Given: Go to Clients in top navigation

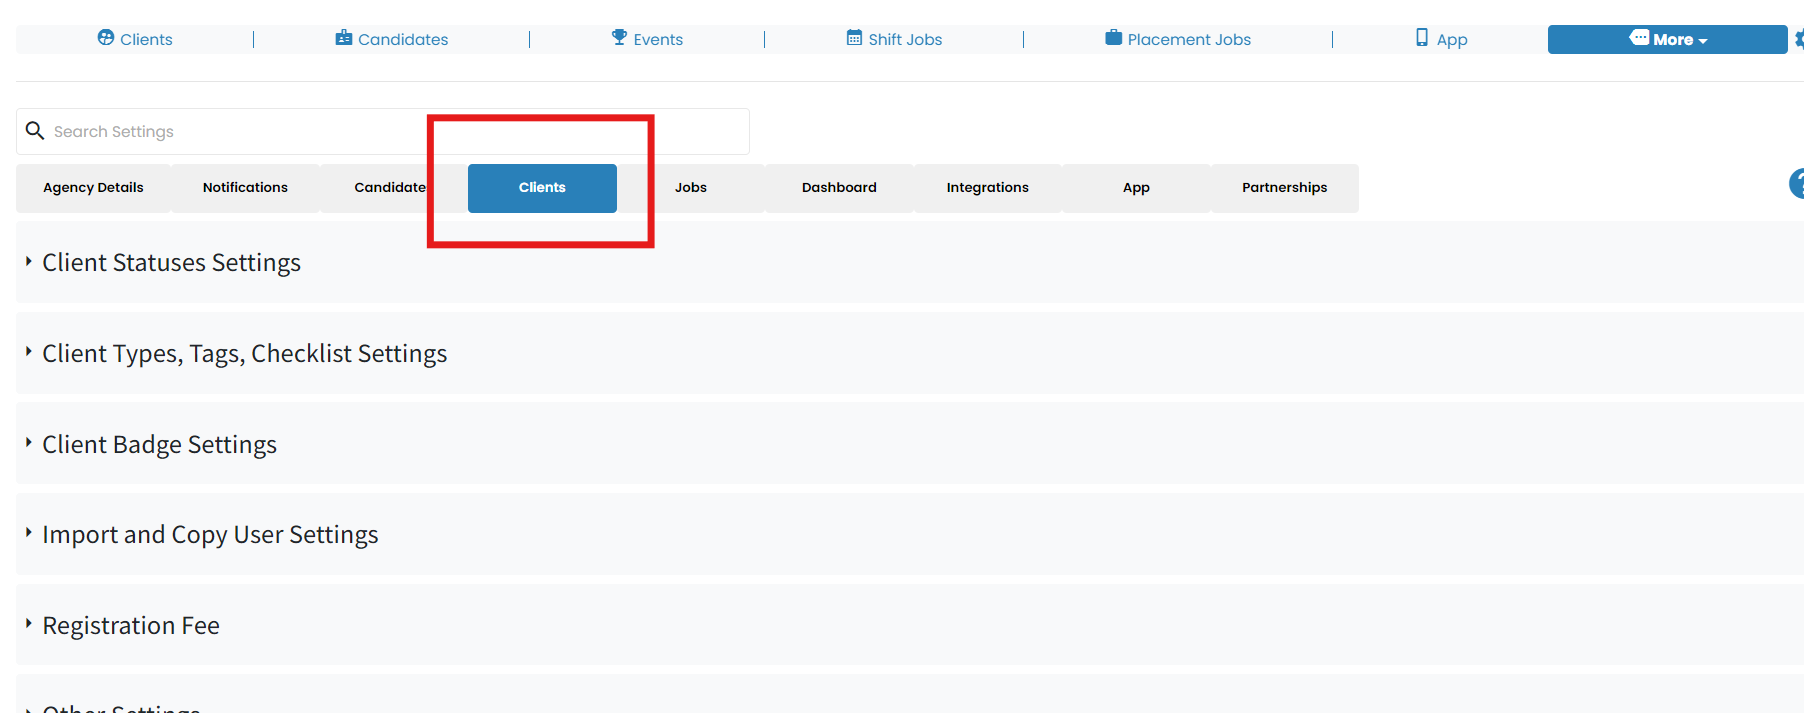Looking at the screenshot, I should 135,39.
